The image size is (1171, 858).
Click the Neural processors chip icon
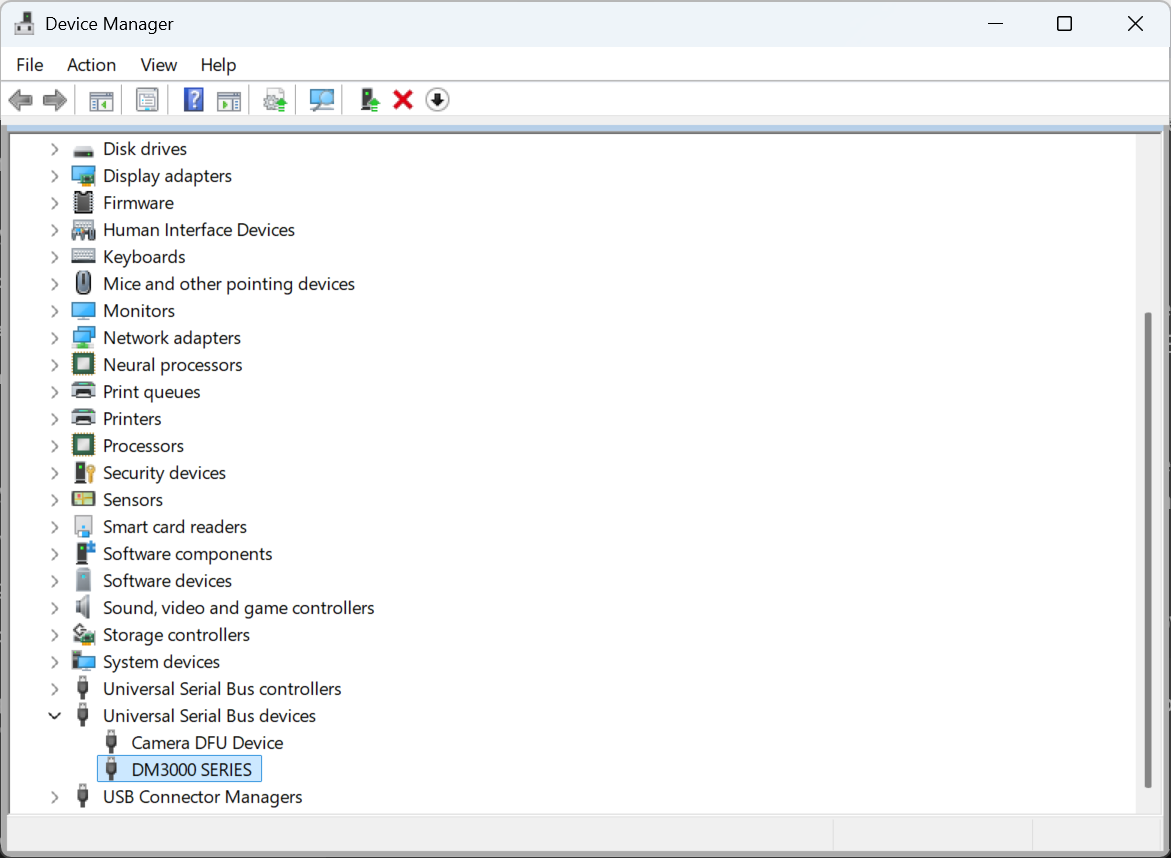click(83, 364)
